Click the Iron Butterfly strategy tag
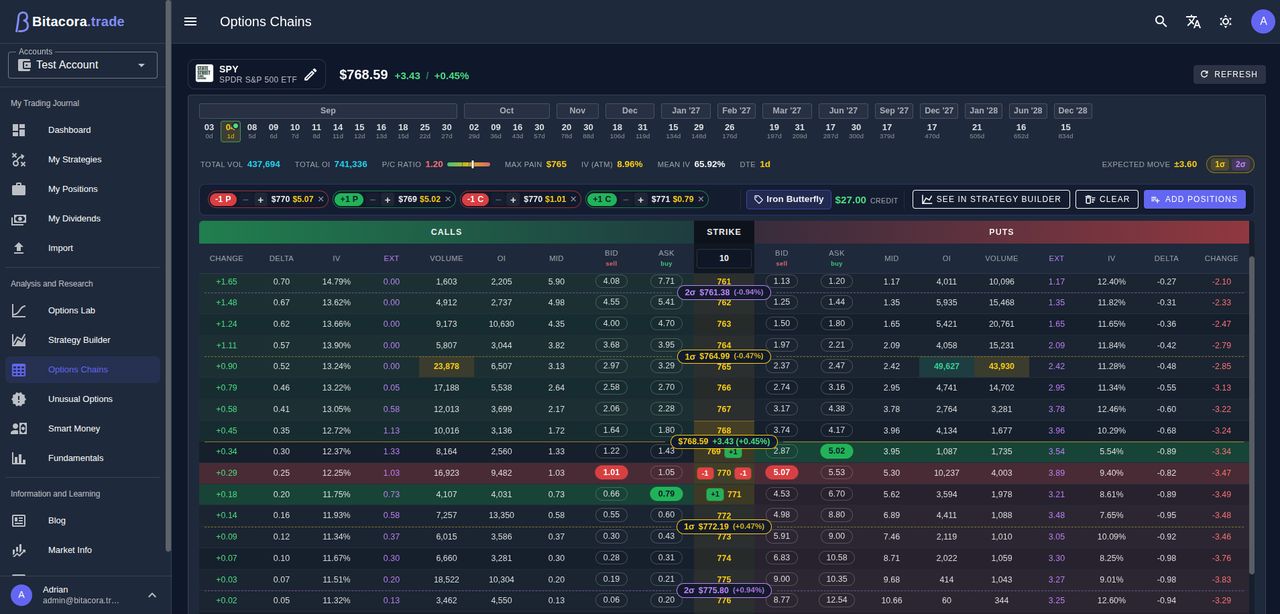 [x=788, y=199]
